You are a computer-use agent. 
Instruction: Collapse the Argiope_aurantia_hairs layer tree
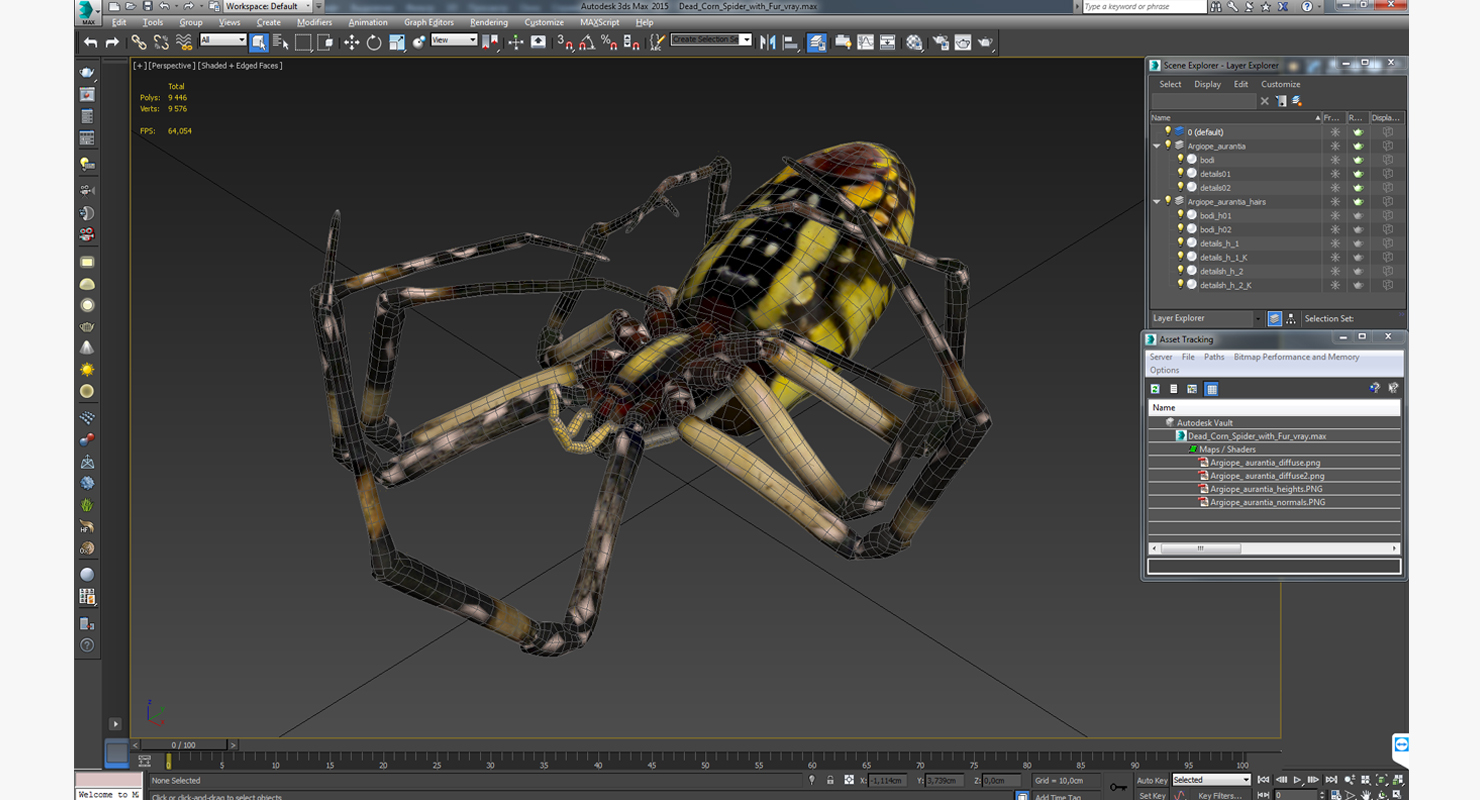click(1157, 201)
